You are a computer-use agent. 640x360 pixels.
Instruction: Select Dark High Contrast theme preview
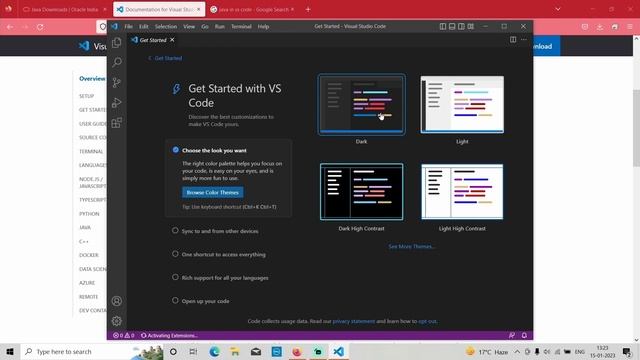pos(362,192)
